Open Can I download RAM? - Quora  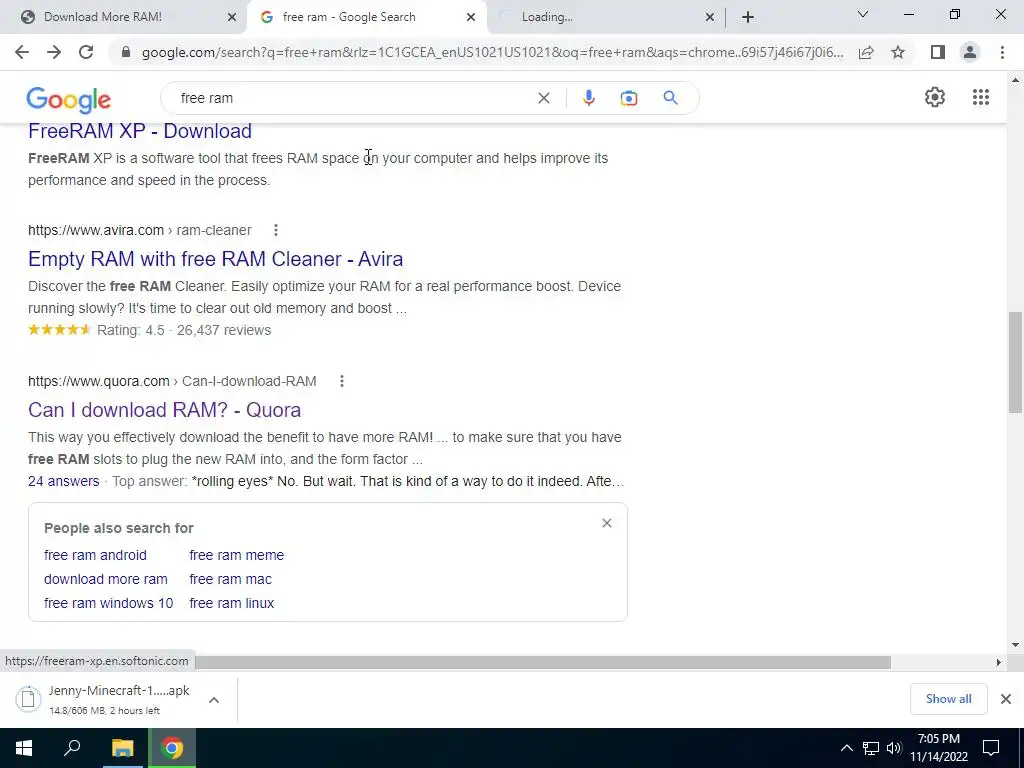pyautogui.click(x=165, y=409)
